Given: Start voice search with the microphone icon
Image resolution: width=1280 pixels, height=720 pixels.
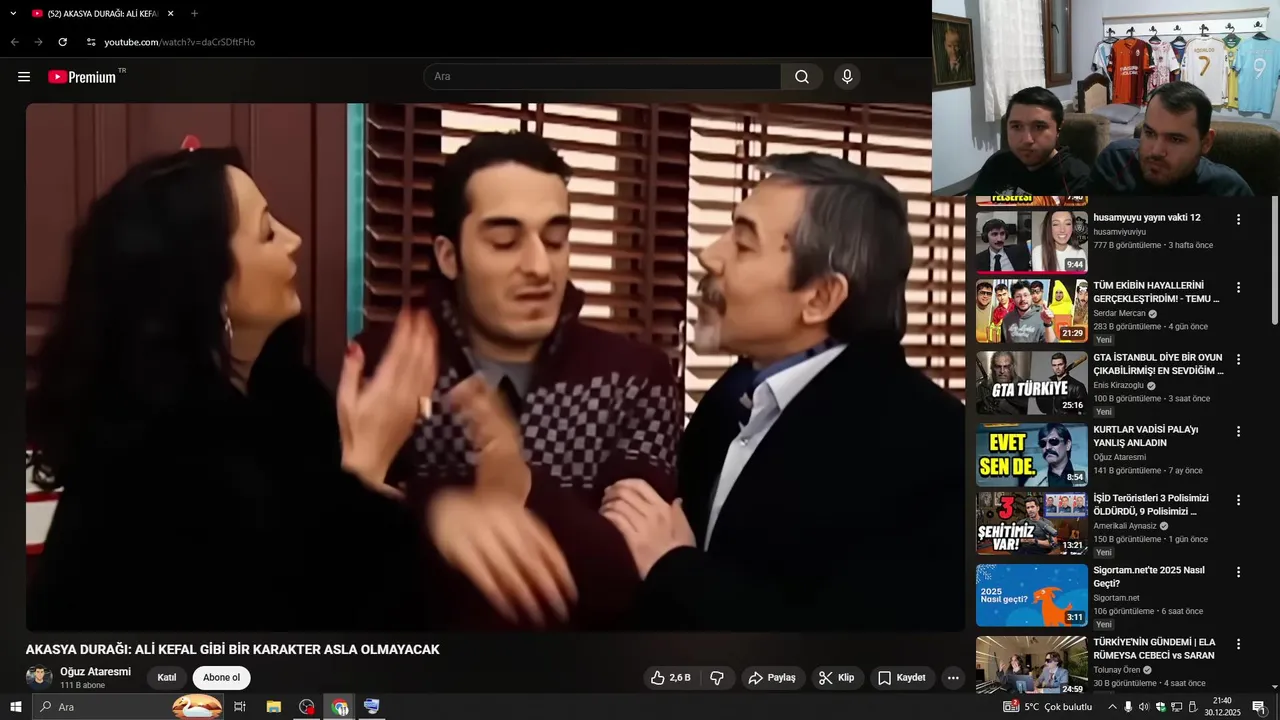Looking at the screenshot, I should tap(847, 77).
